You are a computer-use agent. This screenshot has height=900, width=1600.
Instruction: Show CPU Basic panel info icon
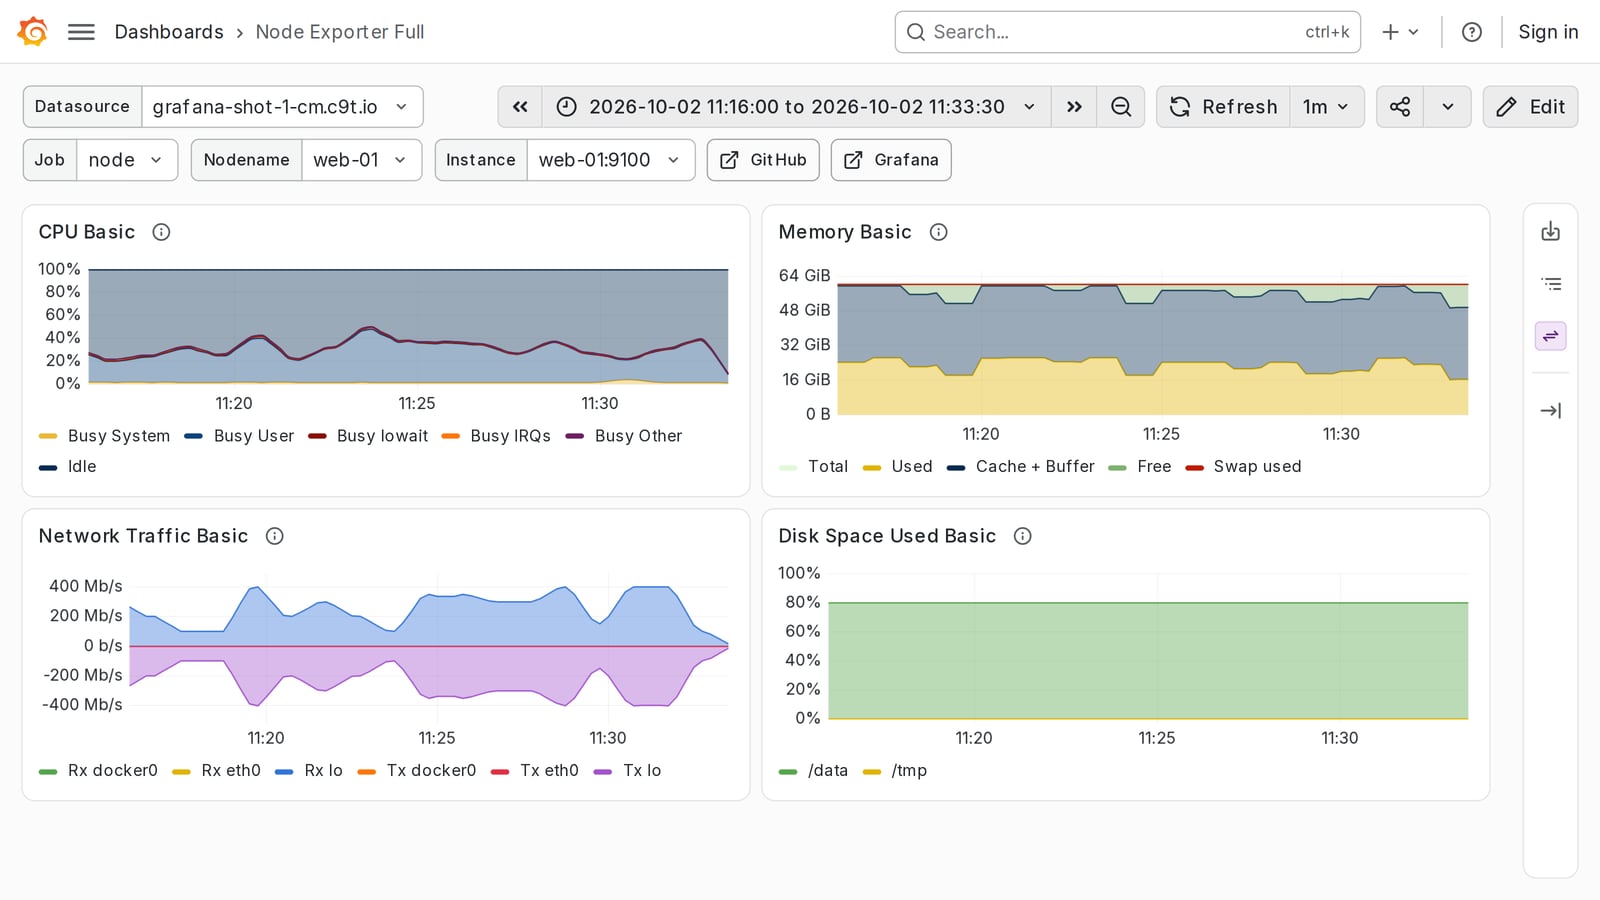(161, 232)
